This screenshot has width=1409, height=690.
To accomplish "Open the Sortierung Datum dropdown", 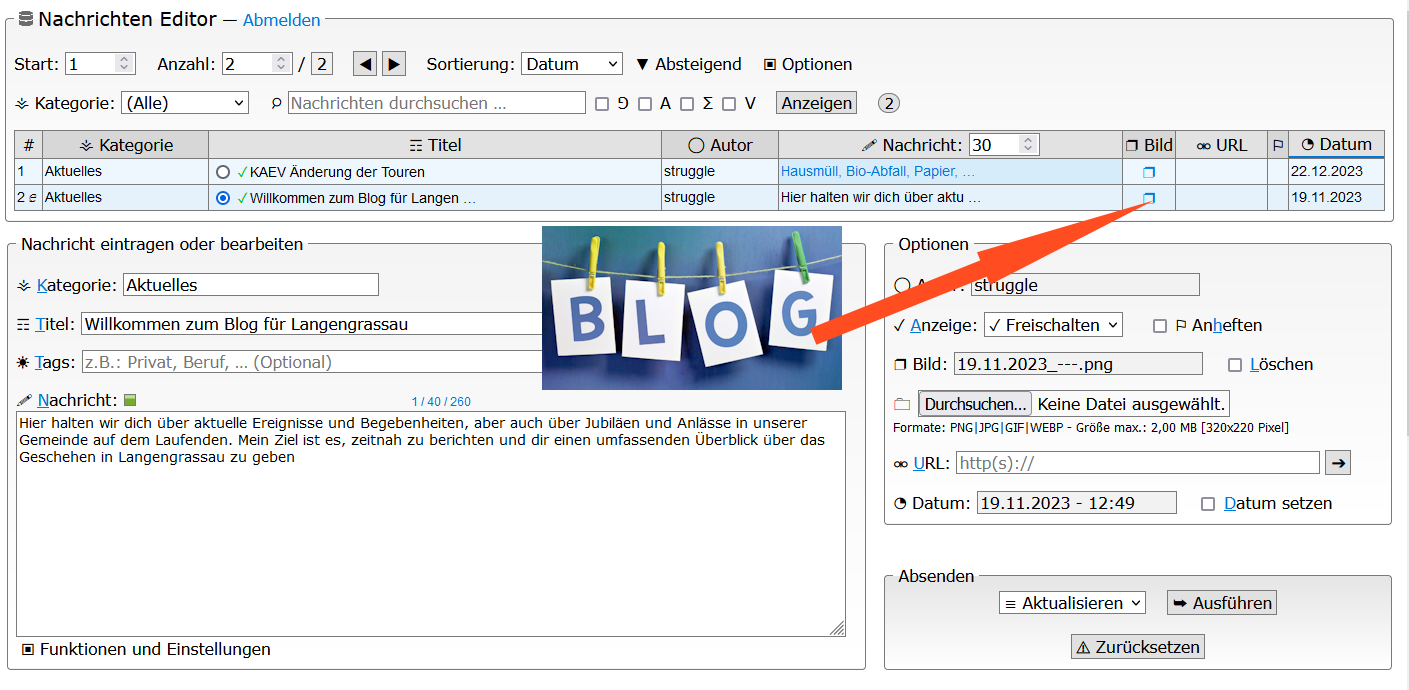I will (571, 64).
